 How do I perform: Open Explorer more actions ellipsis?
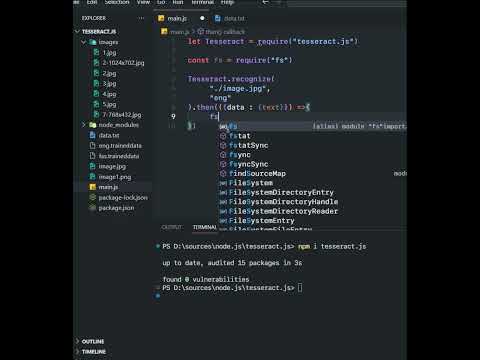(141, 18)
